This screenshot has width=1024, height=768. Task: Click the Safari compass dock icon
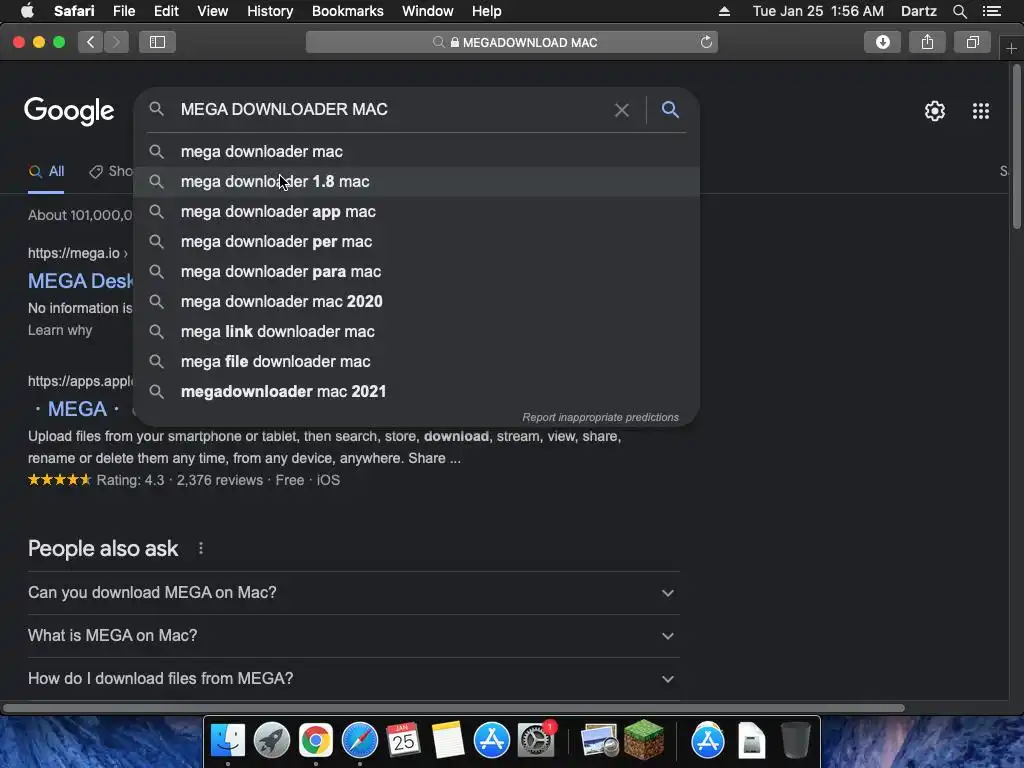coord(360,741)
